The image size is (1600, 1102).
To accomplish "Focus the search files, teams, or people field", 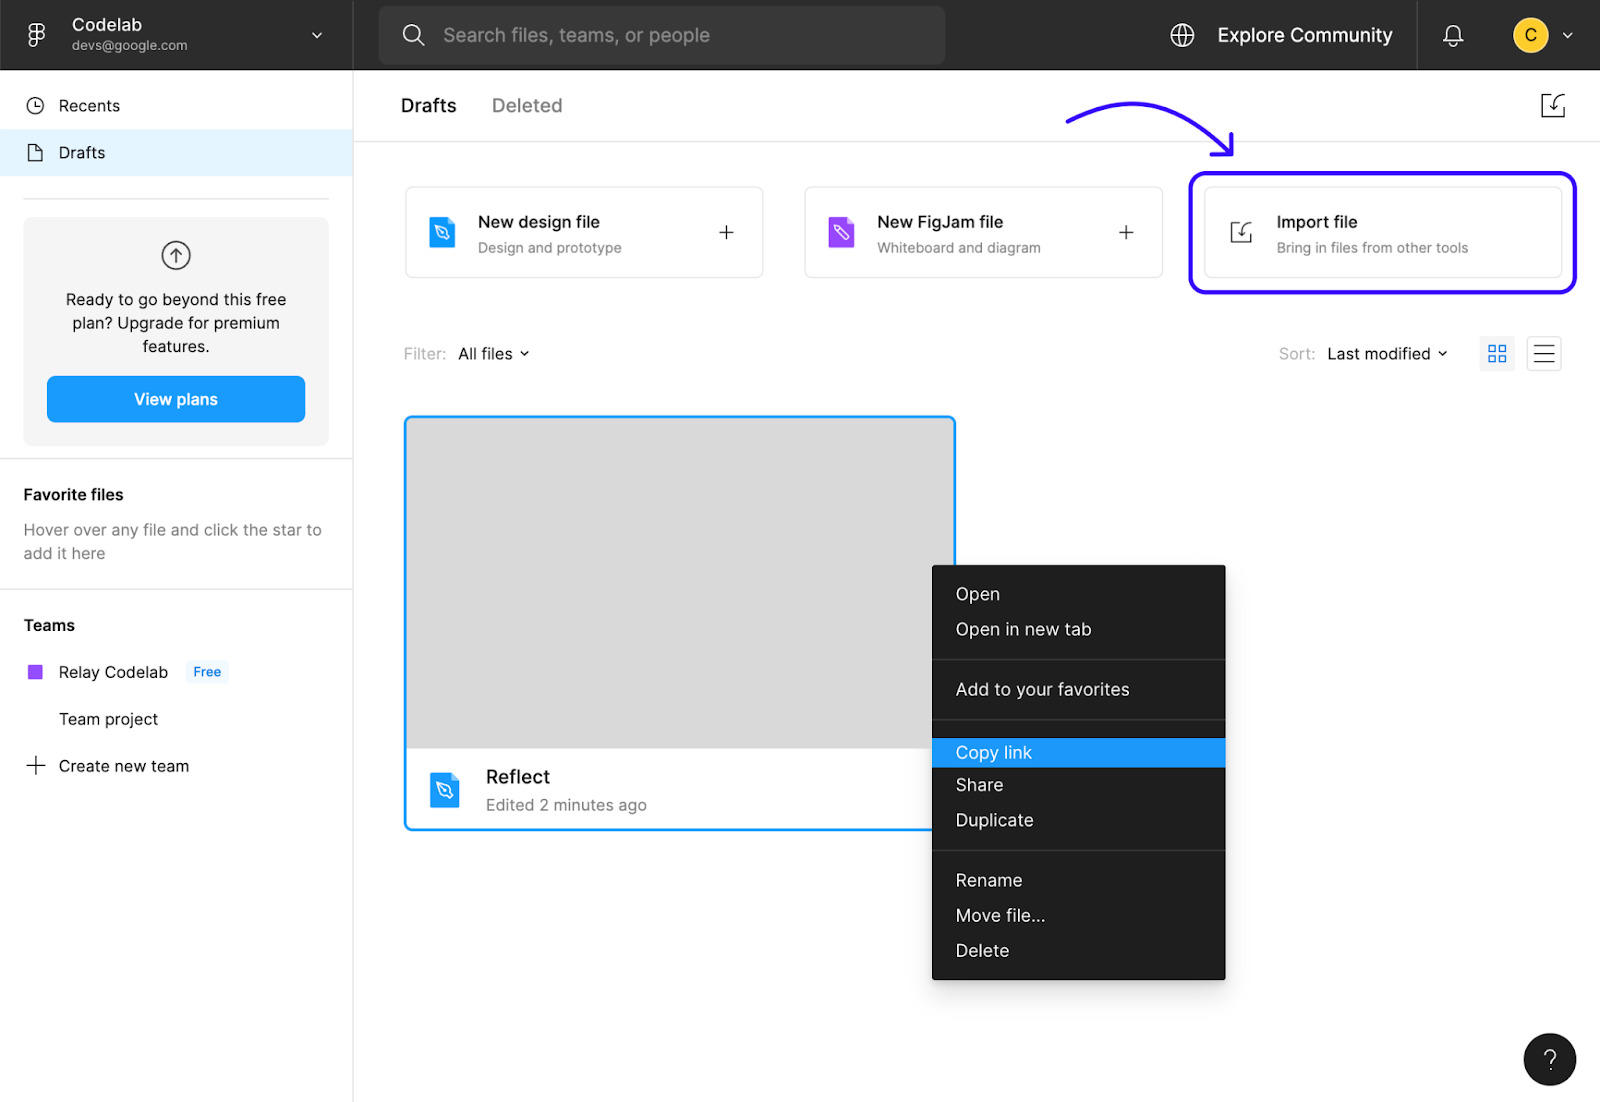I will tap(662, 35).
